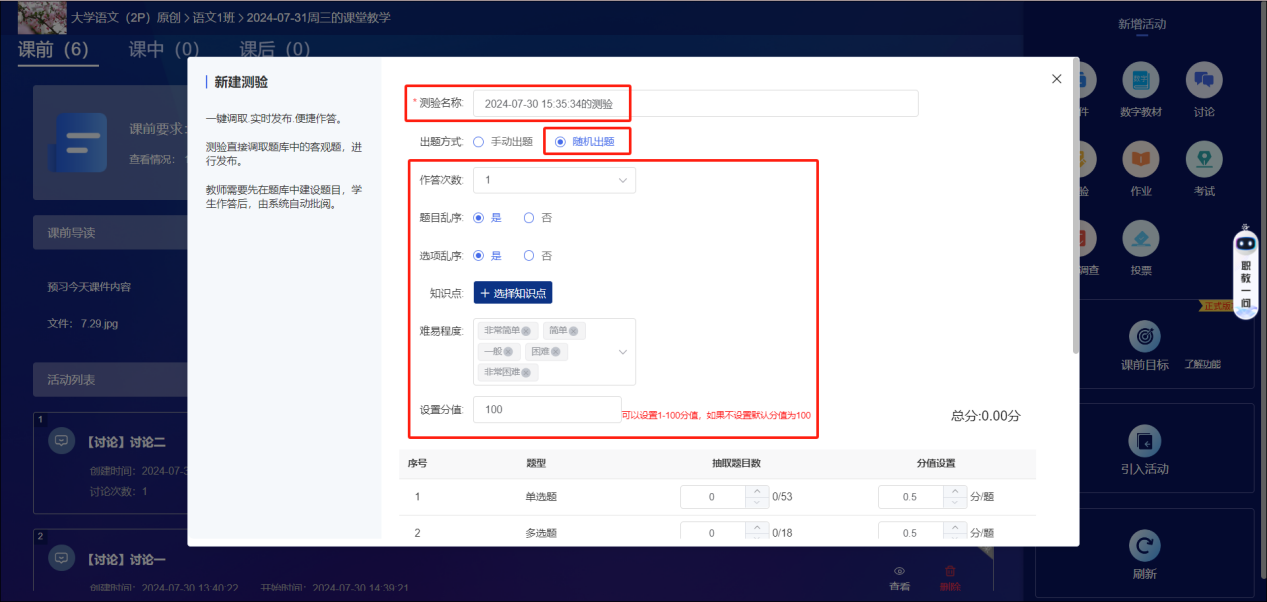This screenshot has height=602, width=1267.
Task: Add a 作业 activity from the panel
Action: pos(1140,160)
